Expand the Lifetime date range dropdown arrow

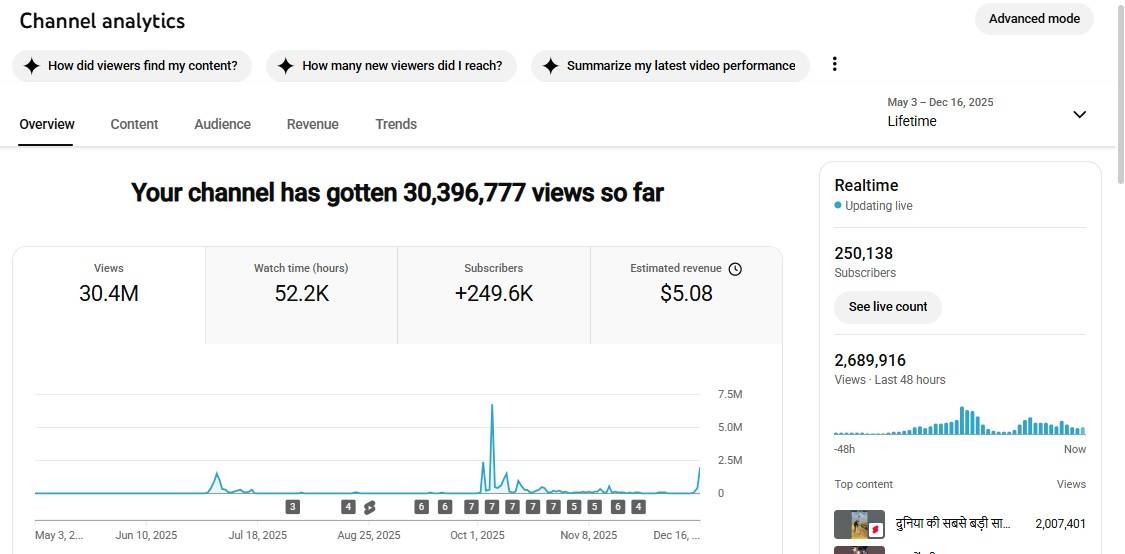coord(1079,114)
